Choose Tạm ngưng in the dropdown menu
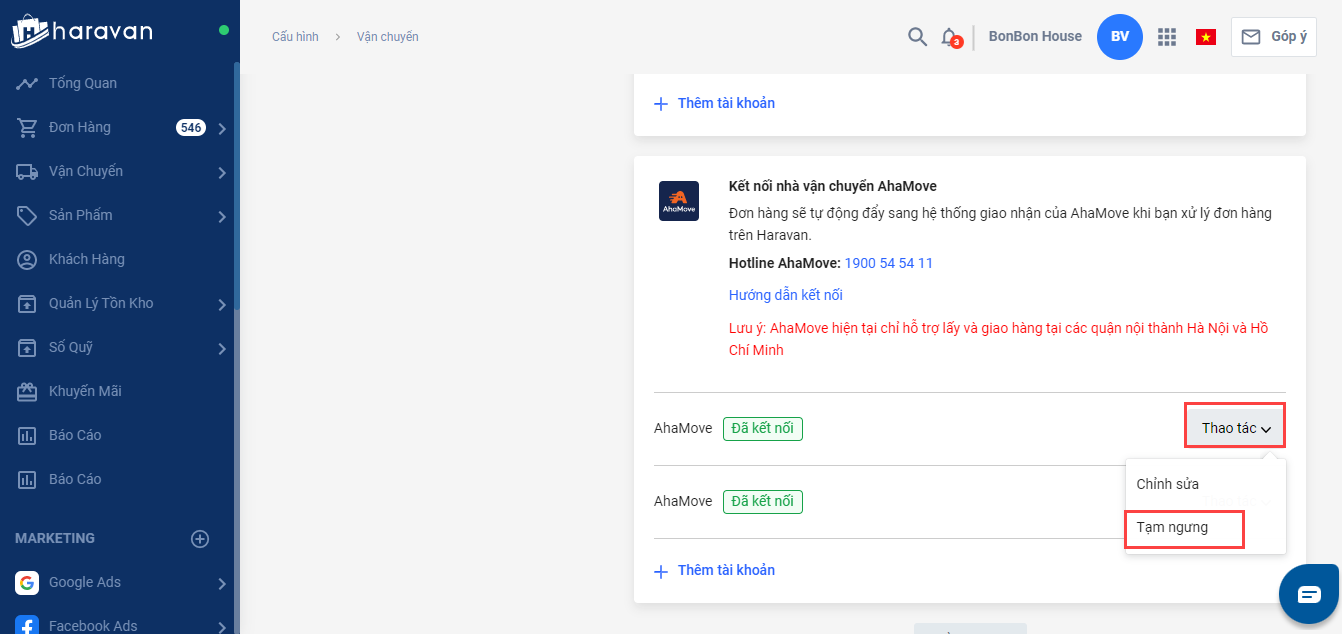Screen dimensions: 1342x634 click(1173, 528)
